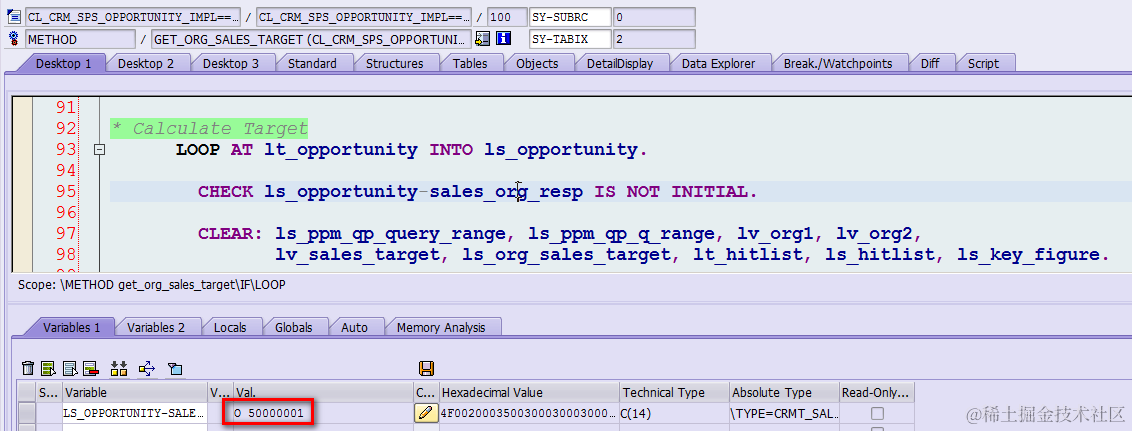Select the Memory Analysis tab

coord(440,327)
